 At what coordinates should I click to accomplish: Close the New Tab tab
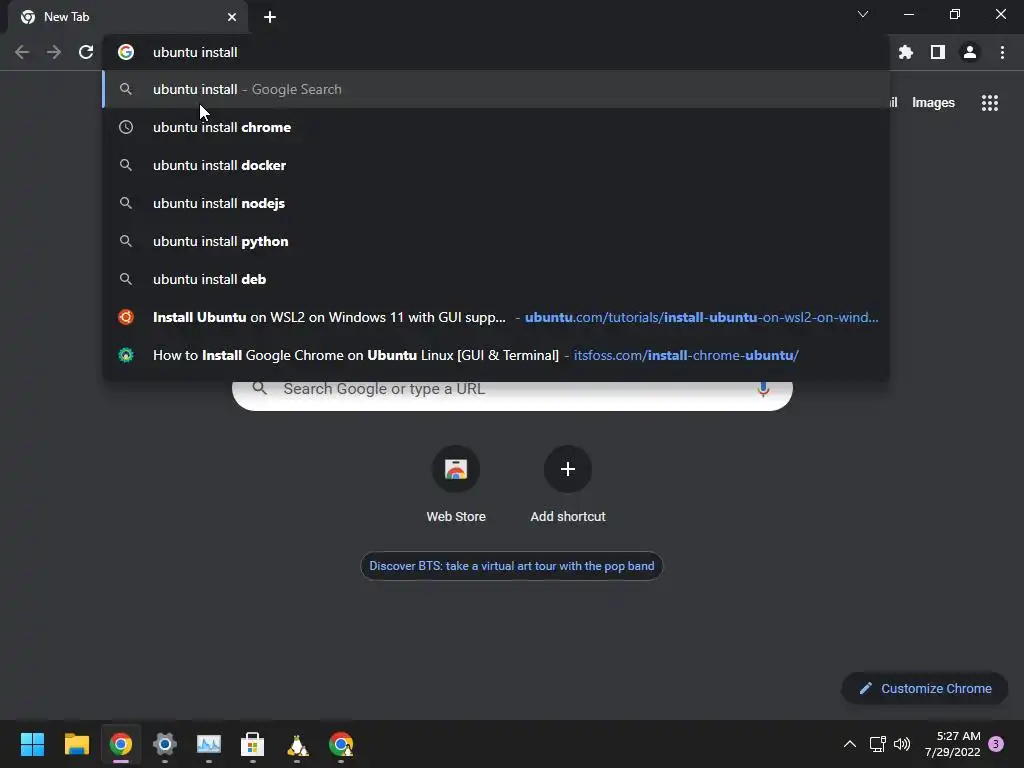232,17
